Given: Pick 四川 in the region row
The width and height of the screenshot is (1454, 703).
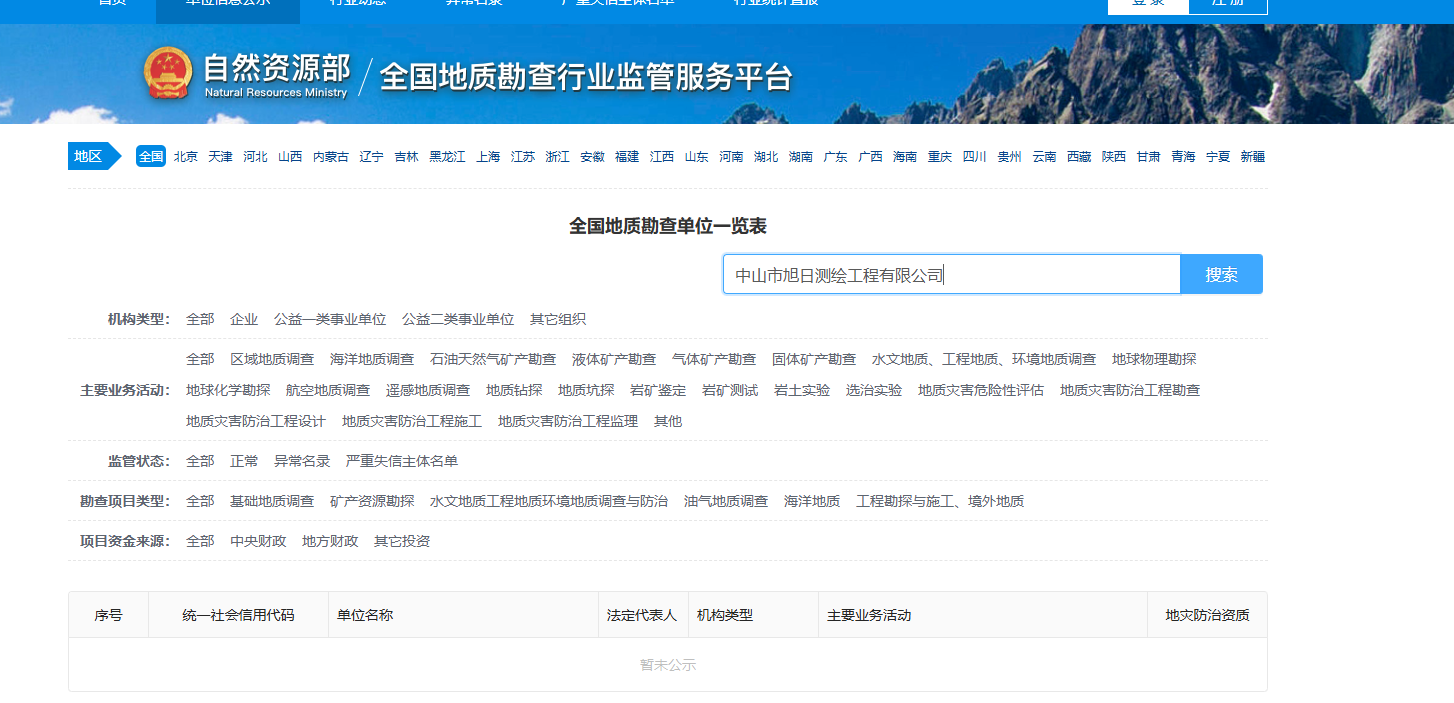Looking at the screenshot, I should (x=974, y=157).
